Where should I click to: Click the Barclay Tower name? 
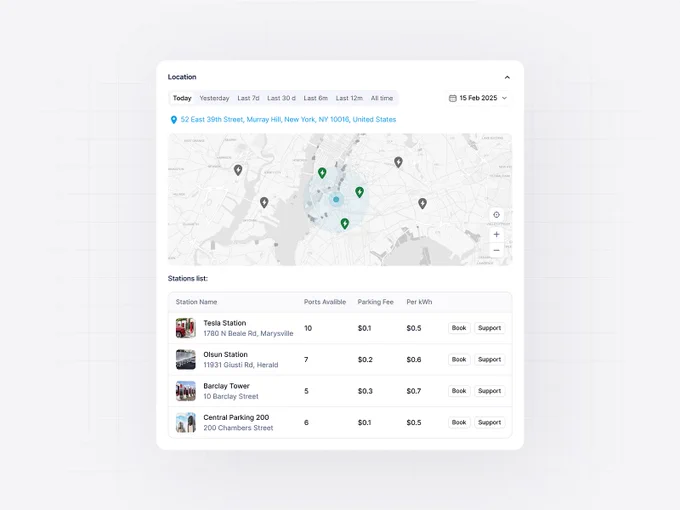(226, 386)
